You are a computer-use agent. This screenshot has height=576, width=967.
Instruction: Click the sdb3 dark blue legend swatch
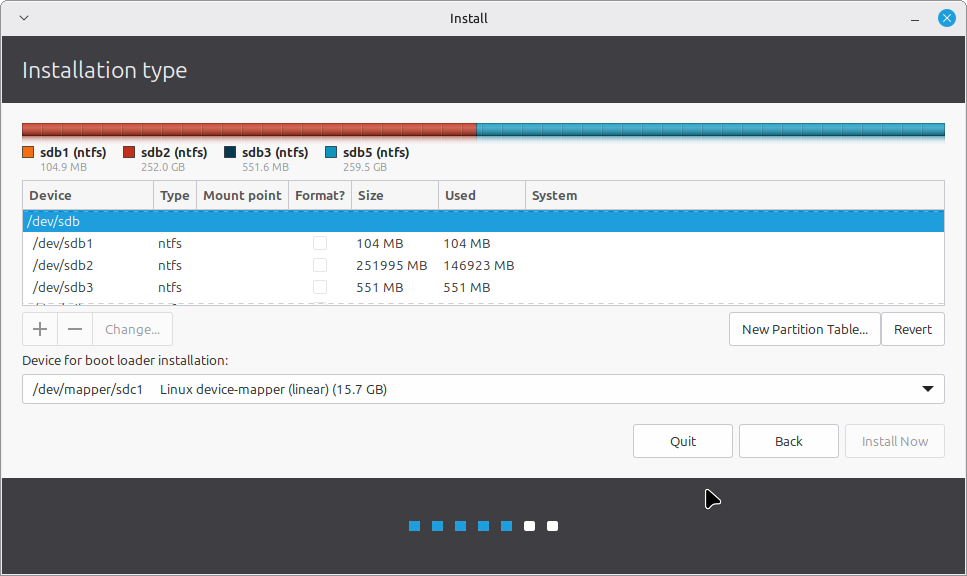point(230,152)
